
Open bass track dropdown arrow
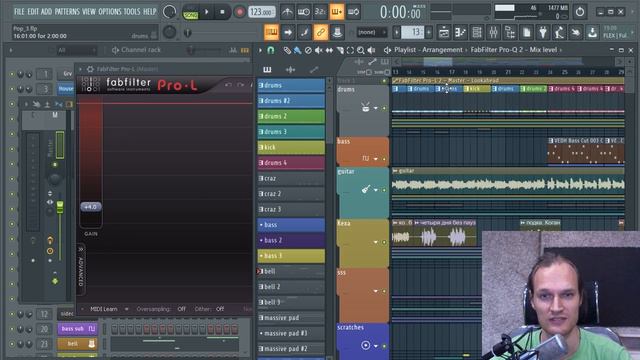[x=376, y=159]
